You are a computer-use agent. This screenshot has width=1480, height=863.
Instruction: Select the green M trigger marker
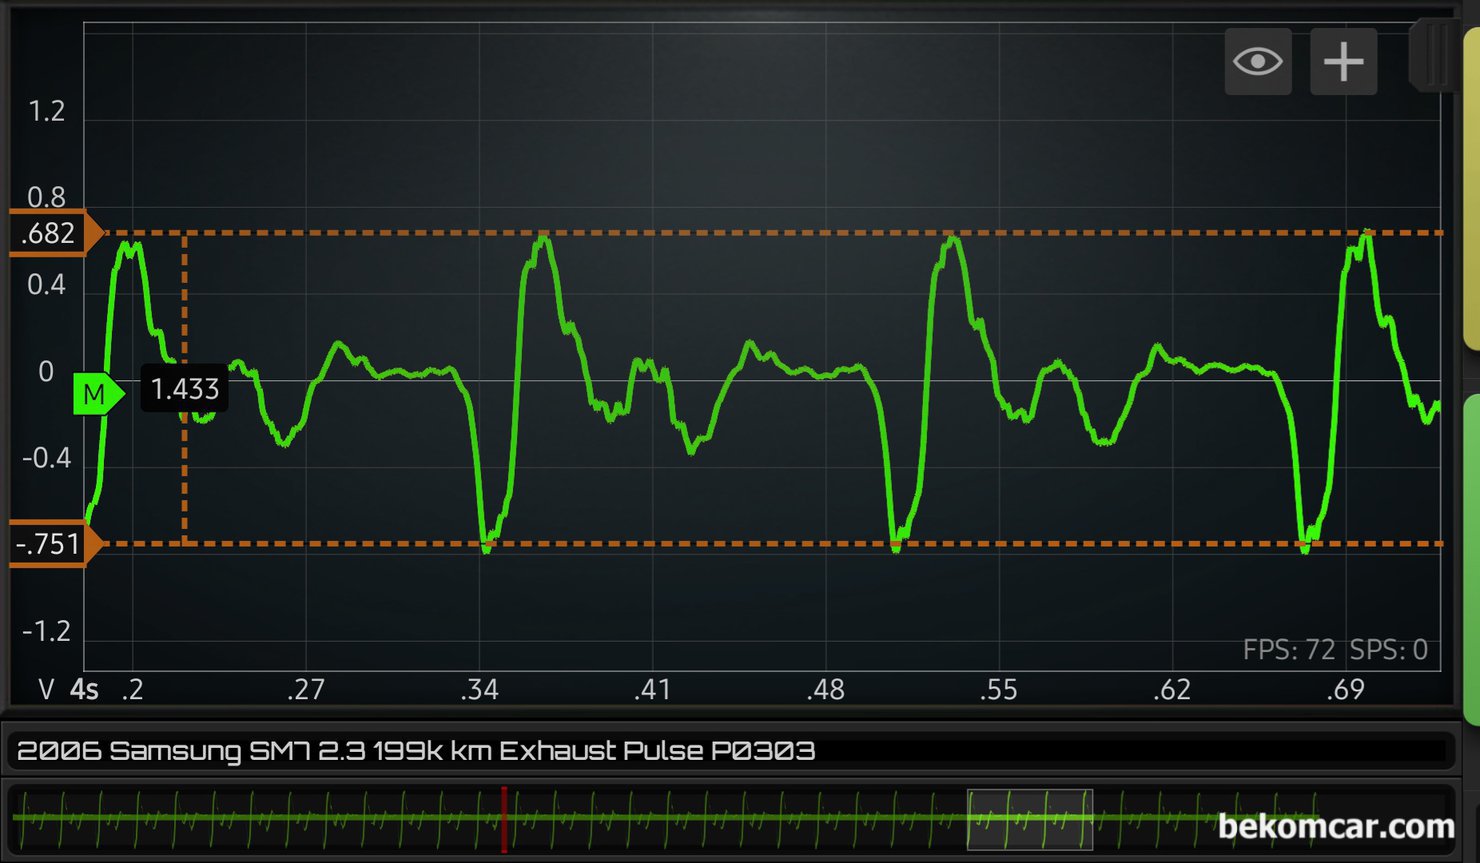[97, 394]
